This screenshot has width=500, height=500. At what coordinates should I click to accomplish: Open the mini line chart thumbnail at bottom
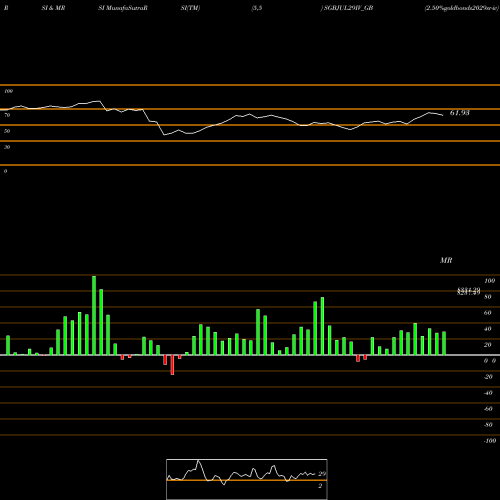point(247,479)
